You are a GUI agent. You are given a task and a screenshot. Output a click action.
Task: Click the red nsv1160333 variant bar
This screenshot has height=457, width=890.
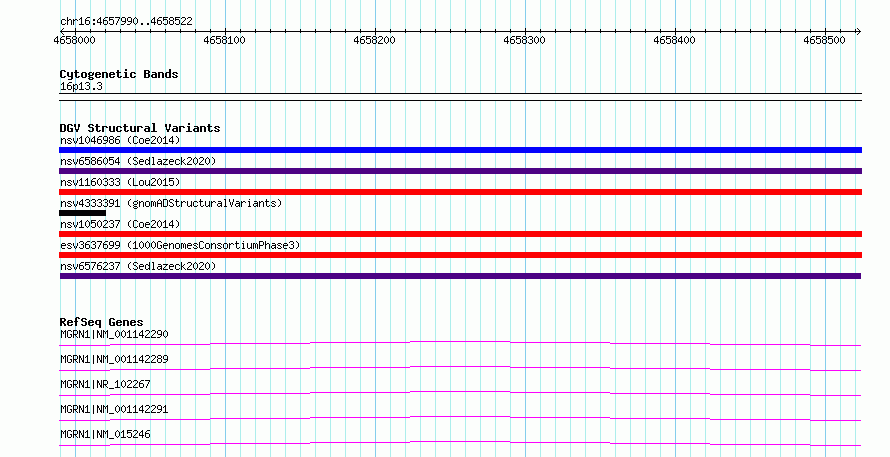tap(460, 192)
